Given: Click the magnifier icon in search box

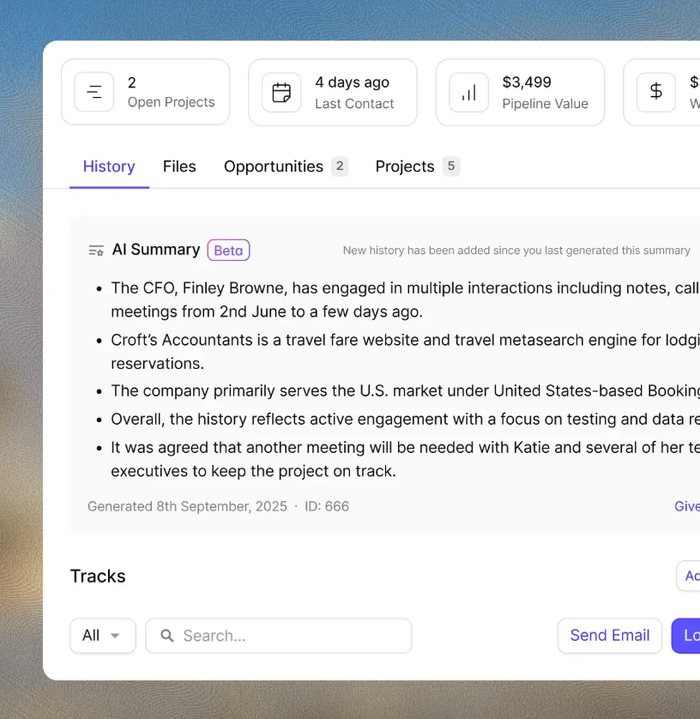Looking at the screenshot, I should point(167,636).
